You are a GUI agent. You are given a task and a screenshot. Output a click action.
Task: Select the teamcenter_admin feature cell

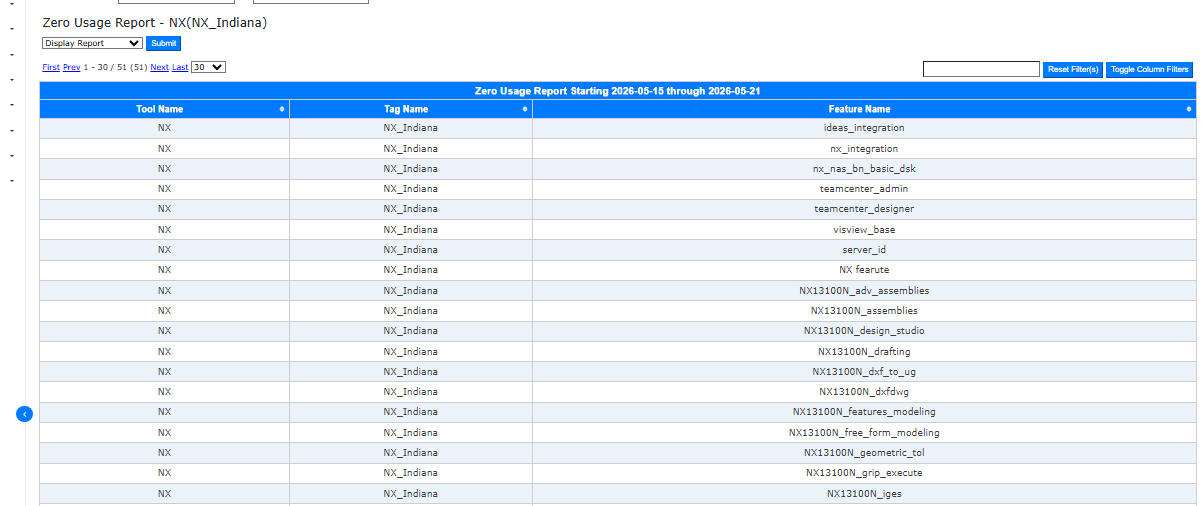click(864, 189)
